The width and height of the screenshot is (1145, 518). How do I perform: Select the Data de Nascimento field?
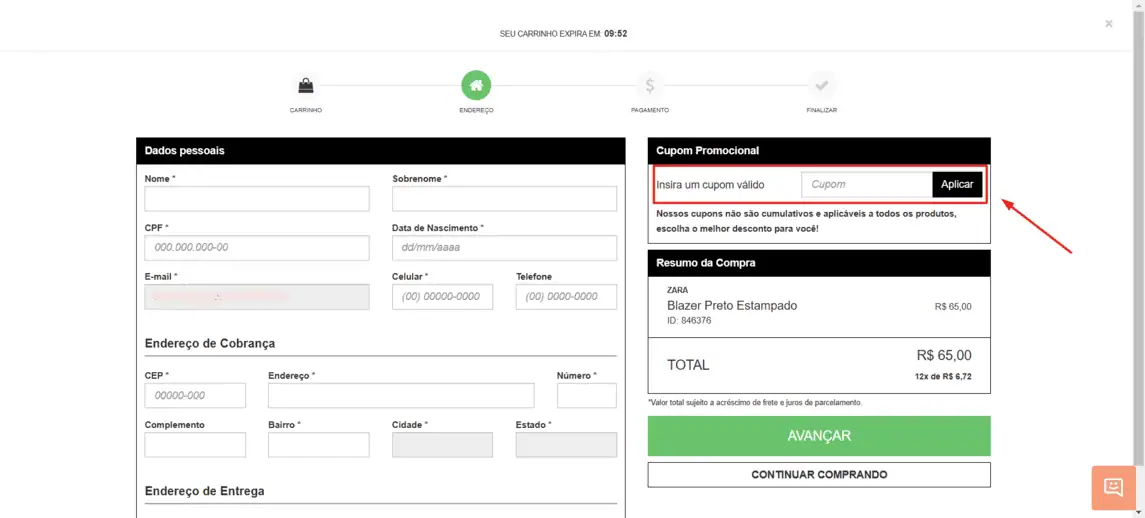pyautogui.click(x=505, y=248)
